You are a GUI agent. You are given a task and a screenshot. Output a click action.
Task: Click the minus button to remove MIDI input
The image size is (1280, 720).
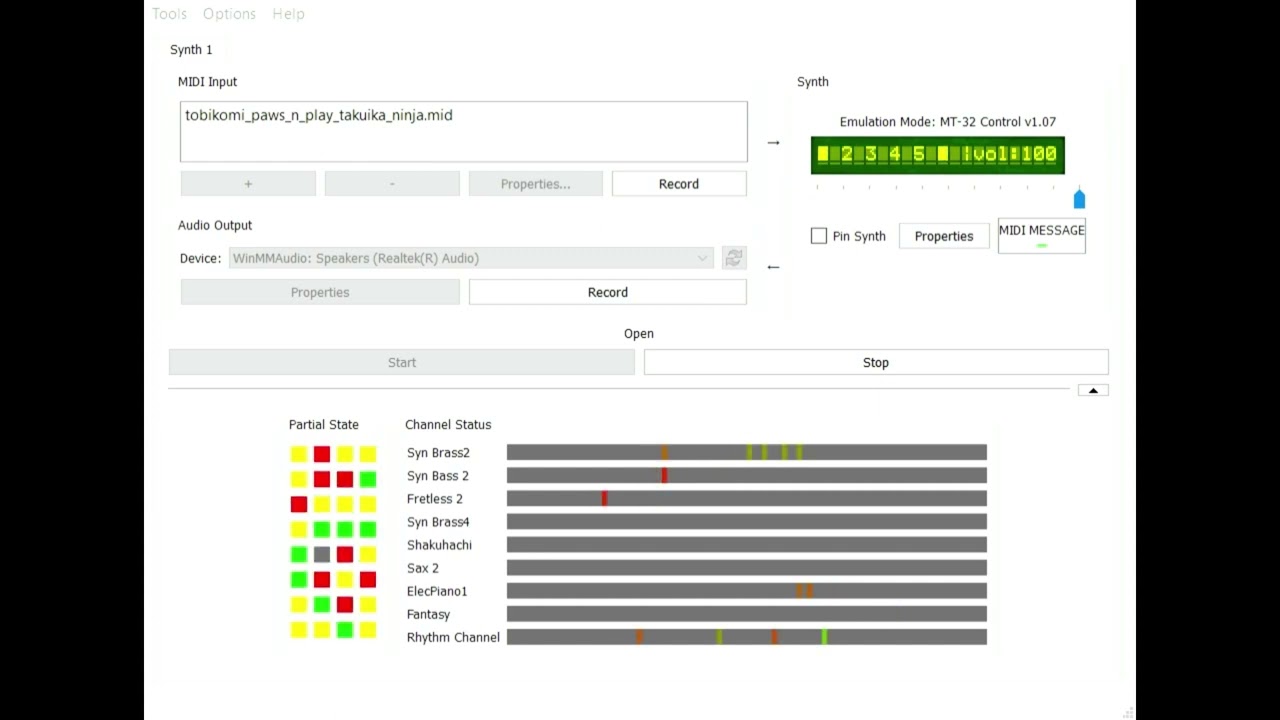[392, 184]
